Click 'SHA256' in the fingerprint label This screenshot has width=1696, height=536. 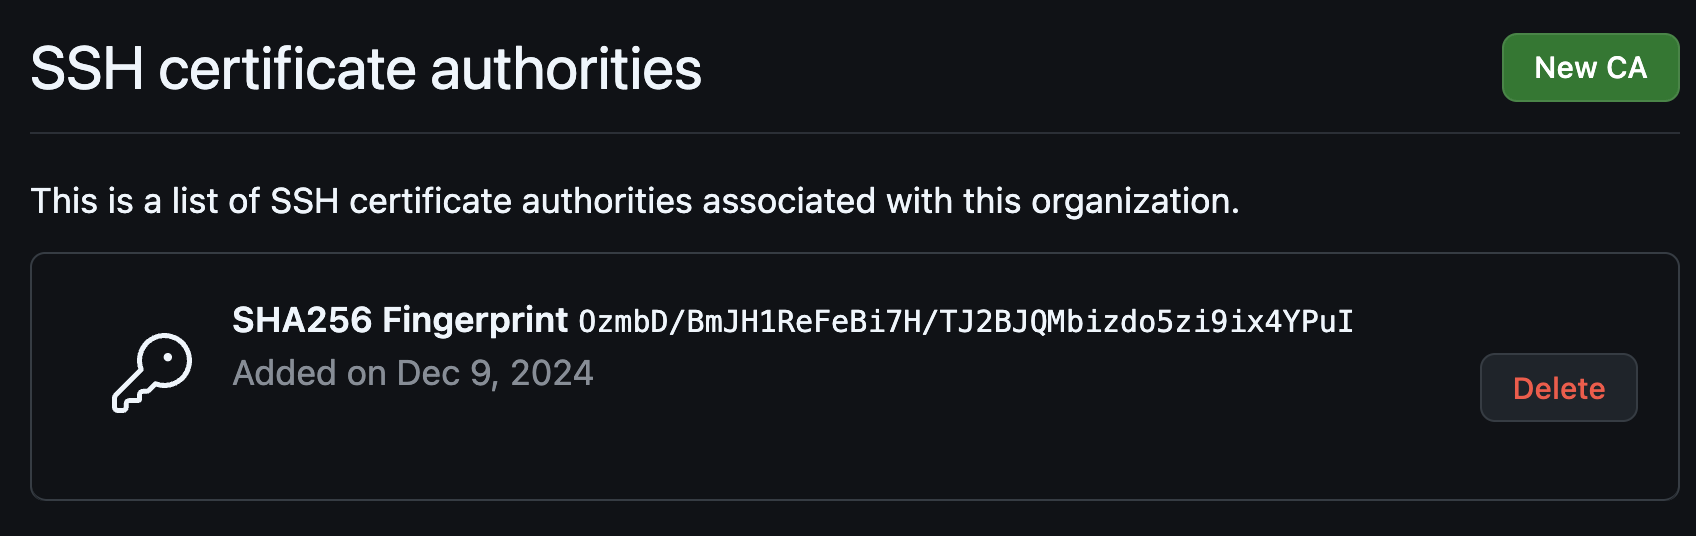pyautogui.click(x=302, y=321)
